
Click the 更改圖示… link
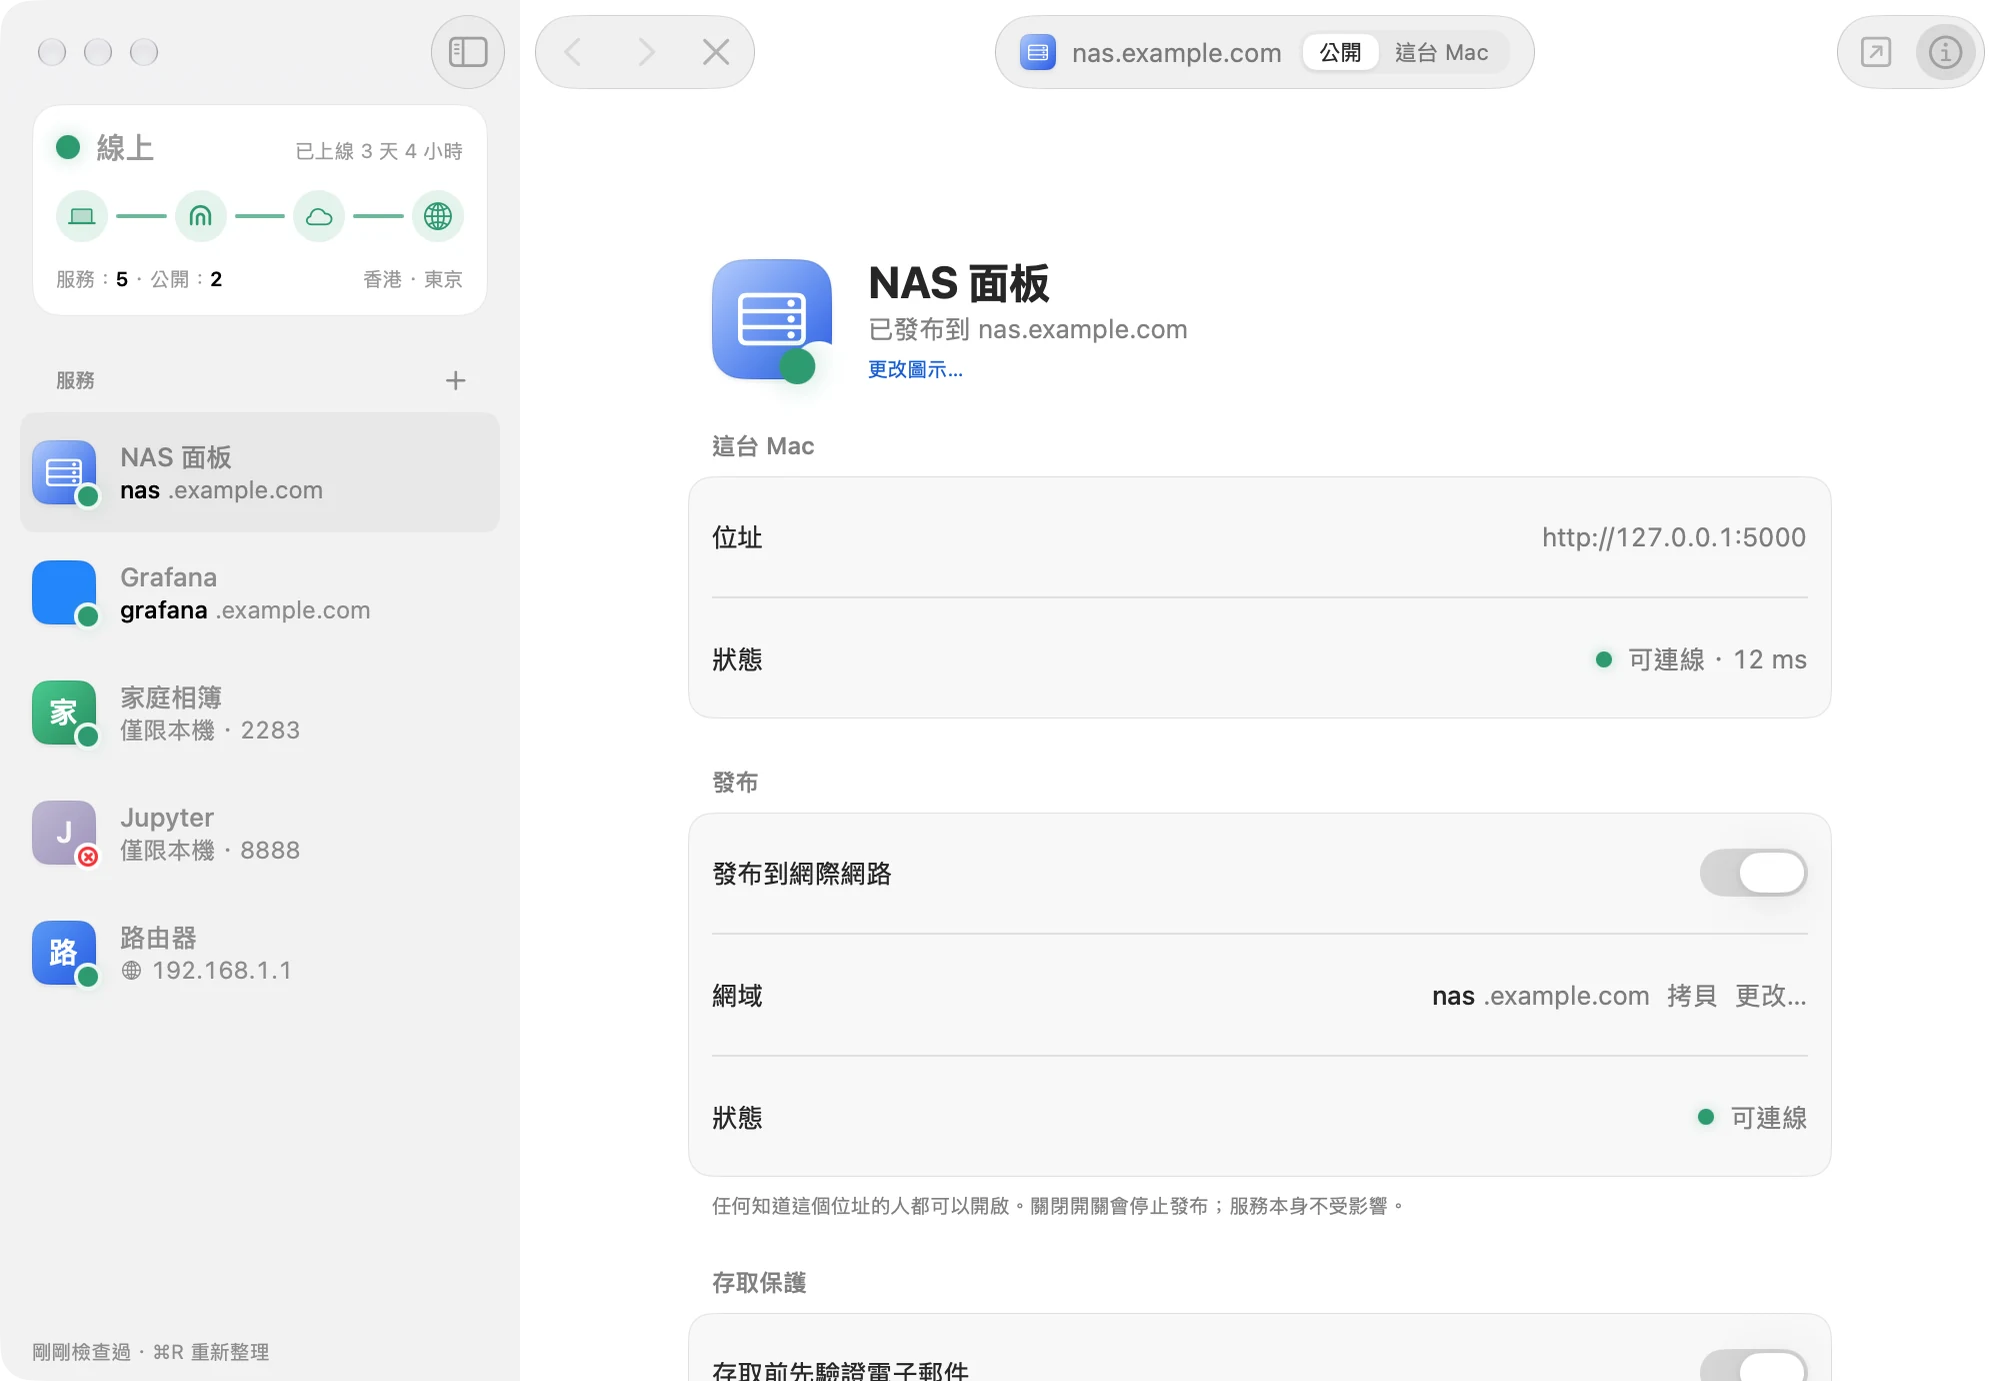(x=915, y=369)
